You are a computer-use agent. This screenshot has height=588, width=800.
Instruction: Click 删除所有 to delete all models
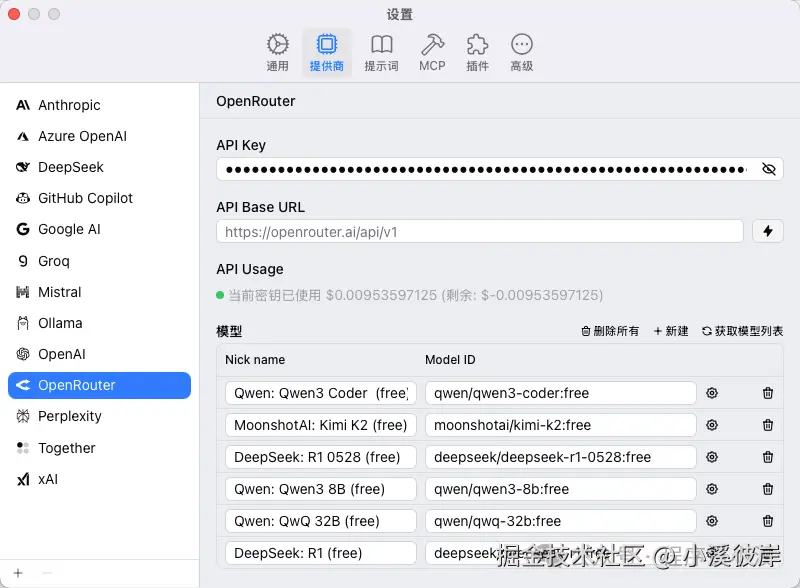(x=608, y=331)
